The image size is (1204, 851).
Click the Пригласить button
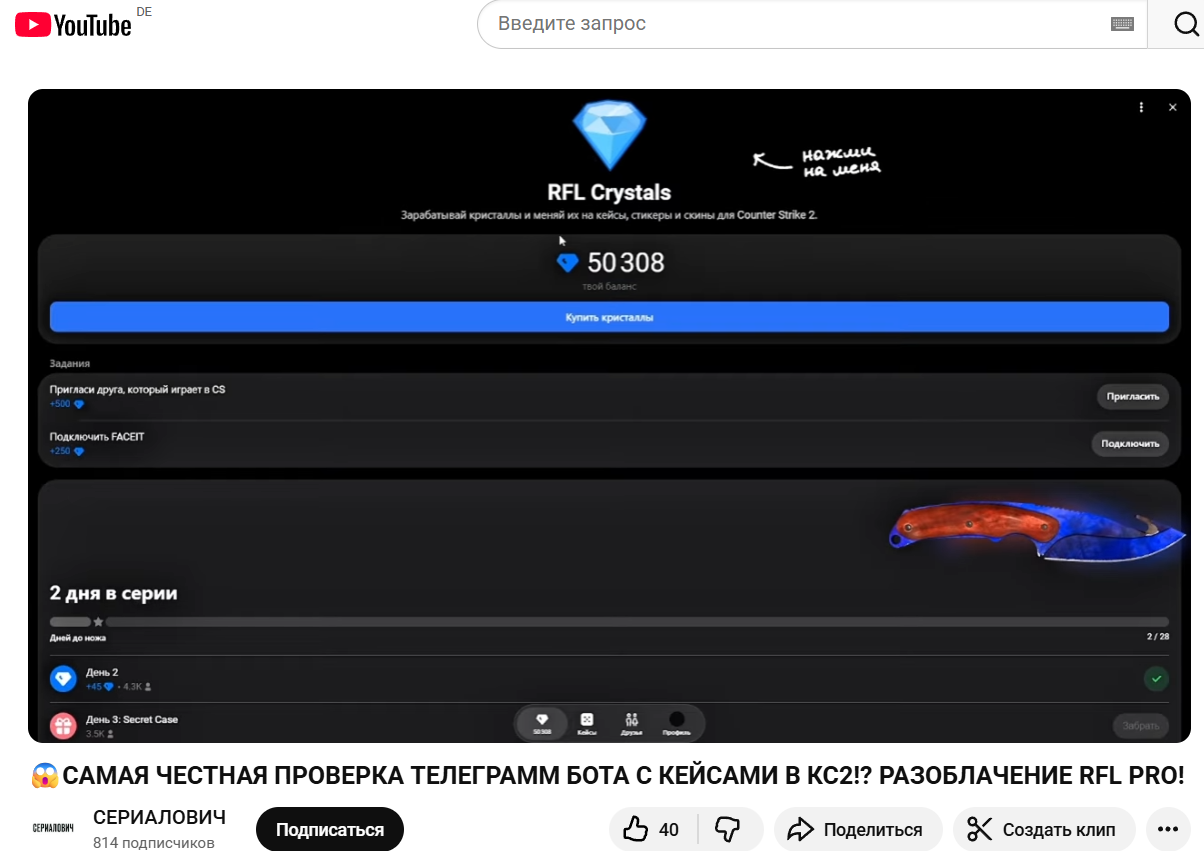point(1133,396)
